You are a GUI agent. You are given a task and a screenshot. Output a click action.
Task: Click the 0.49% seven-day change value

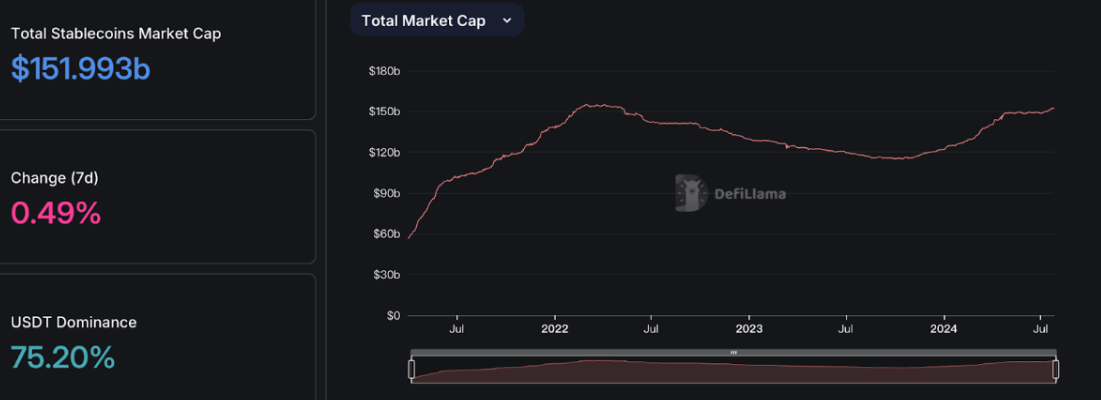point(56,212)
